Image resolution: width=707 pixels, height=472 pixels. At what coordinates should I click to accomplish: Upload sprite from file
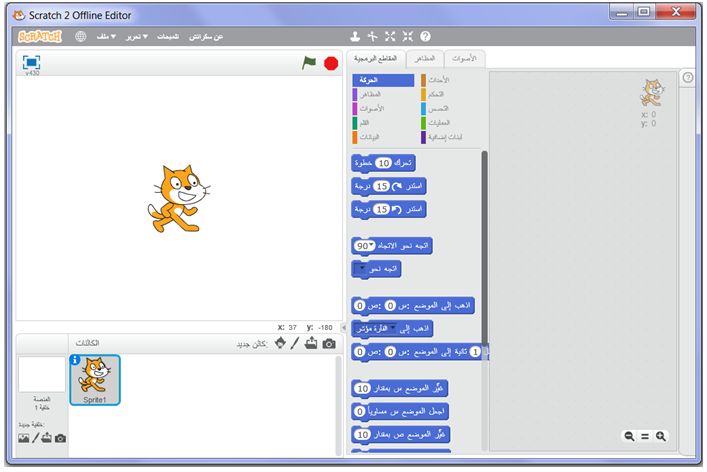point(311,344)
